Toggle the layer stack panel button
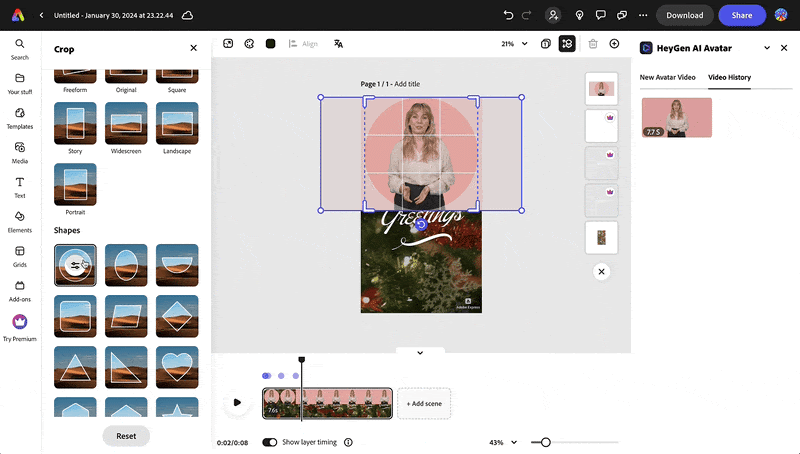This screenshot has height=454, width=800. pyautogui.click(x=567, y=44)
